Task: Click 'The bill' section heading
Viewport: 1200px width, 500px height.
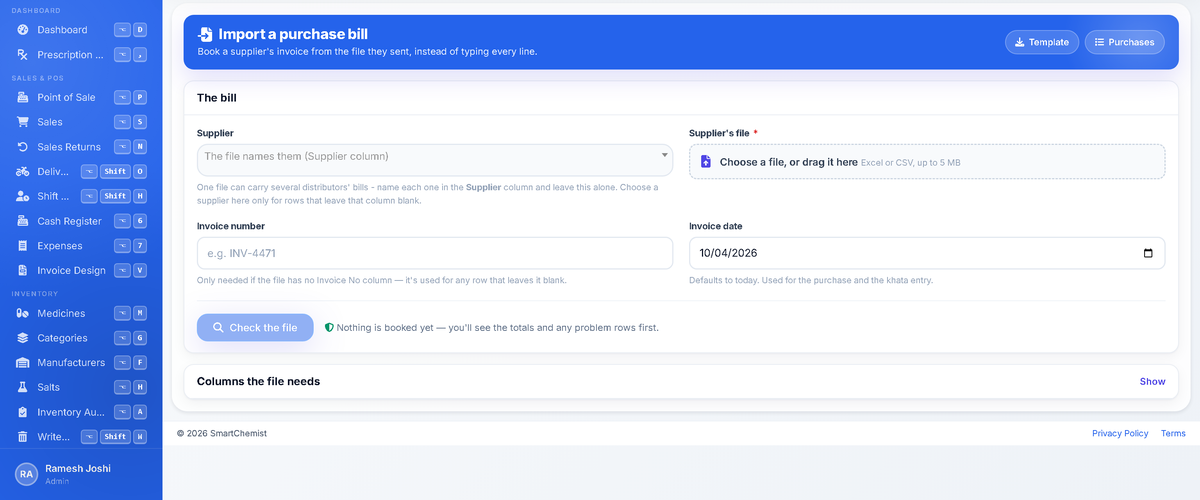Action: (x=216, y=98)
